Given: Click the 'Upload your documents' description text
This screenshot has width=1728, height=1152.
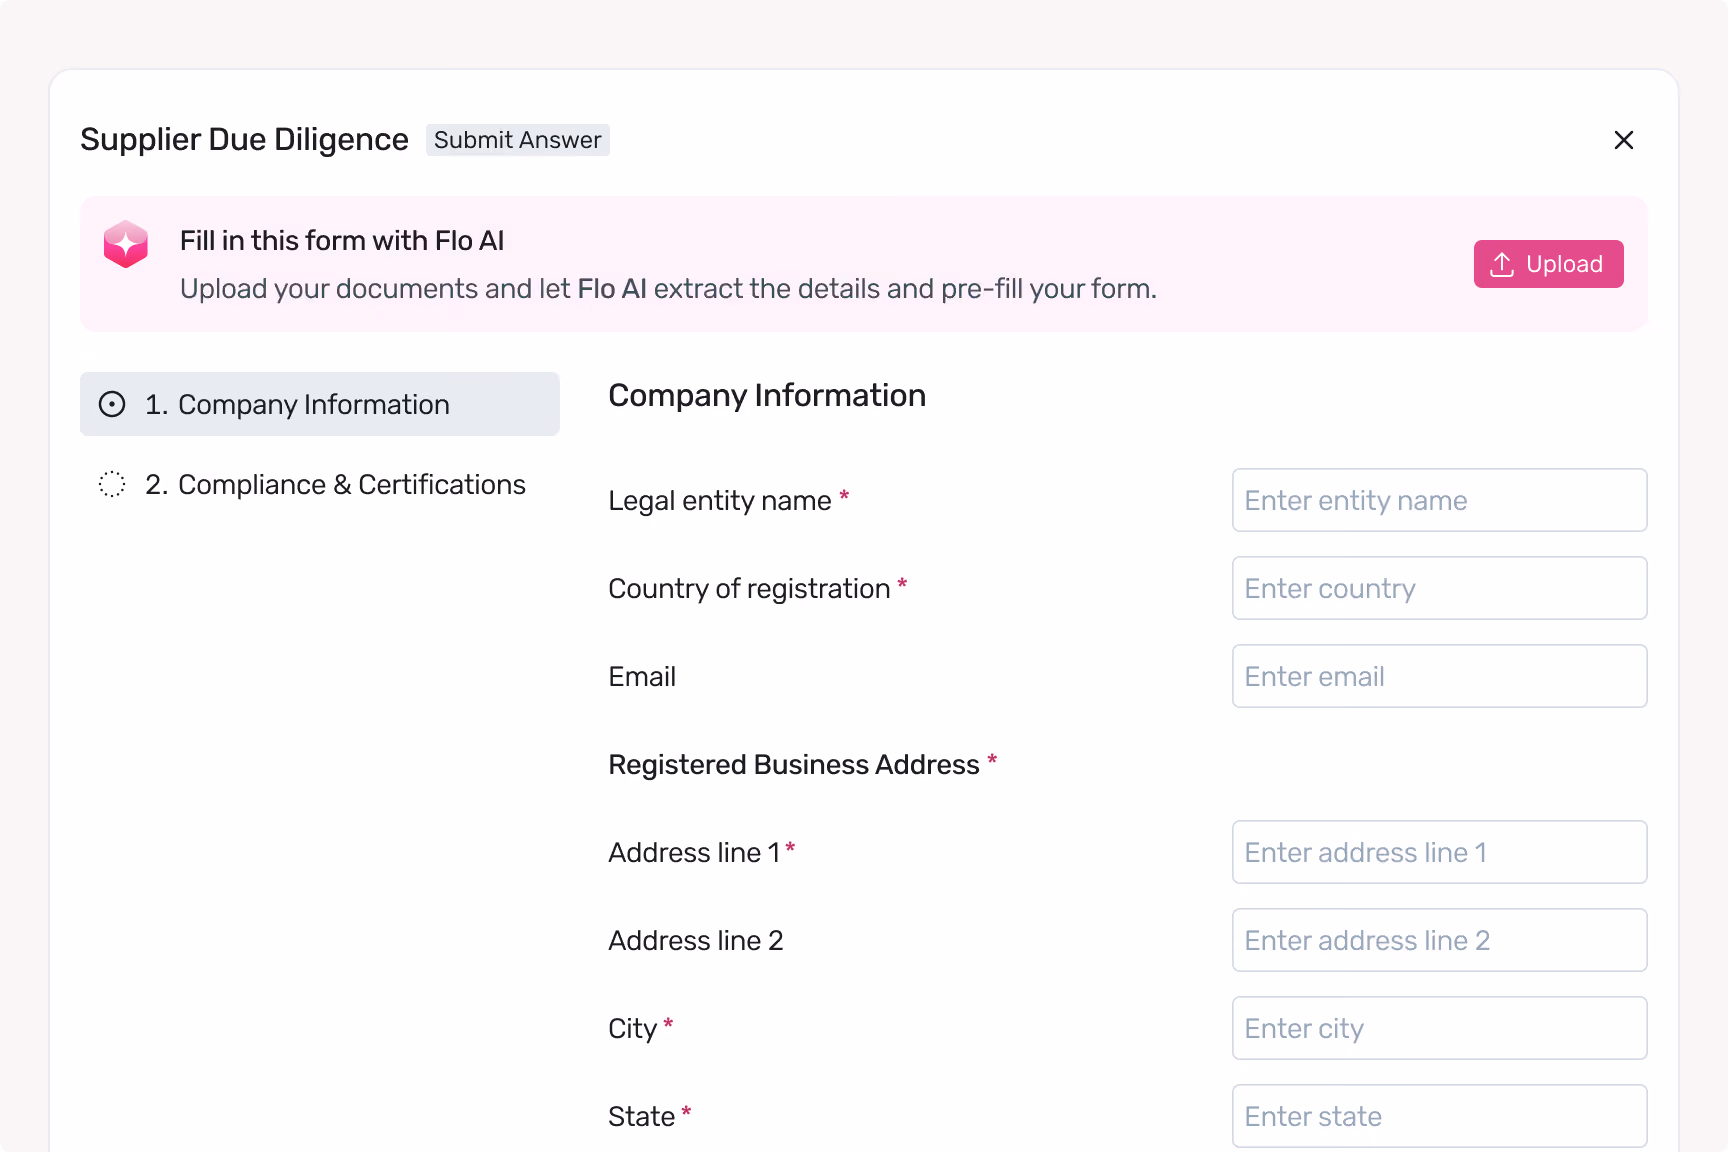Looking at the screenshot, I should point(668,289).
